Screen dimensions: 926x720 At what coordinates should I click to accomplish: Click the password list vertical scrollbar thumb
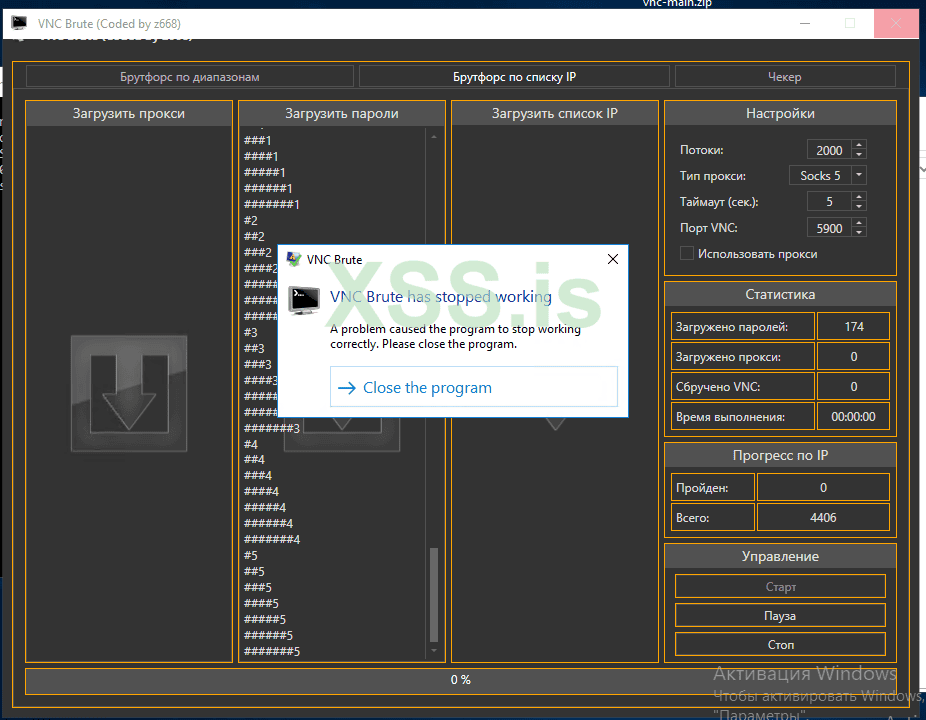[433, 595]
